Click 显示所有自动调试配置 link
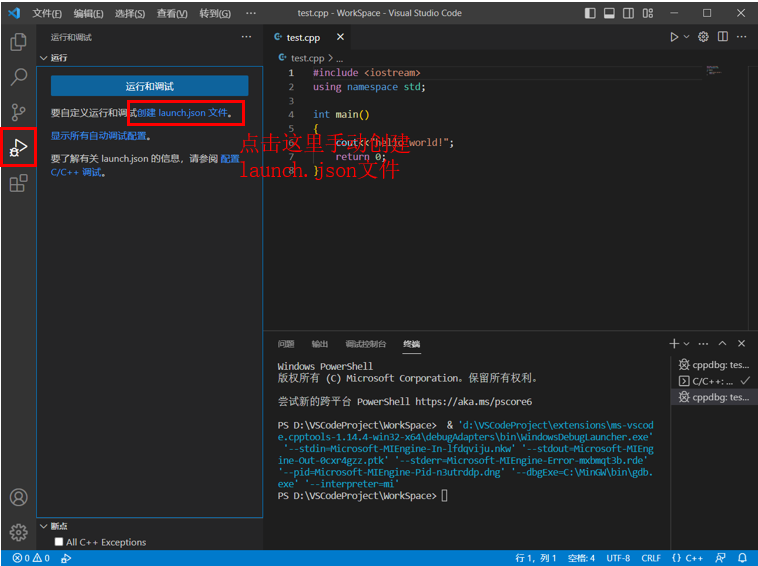The width and height of the screenshot is (758, 566). 99,136
